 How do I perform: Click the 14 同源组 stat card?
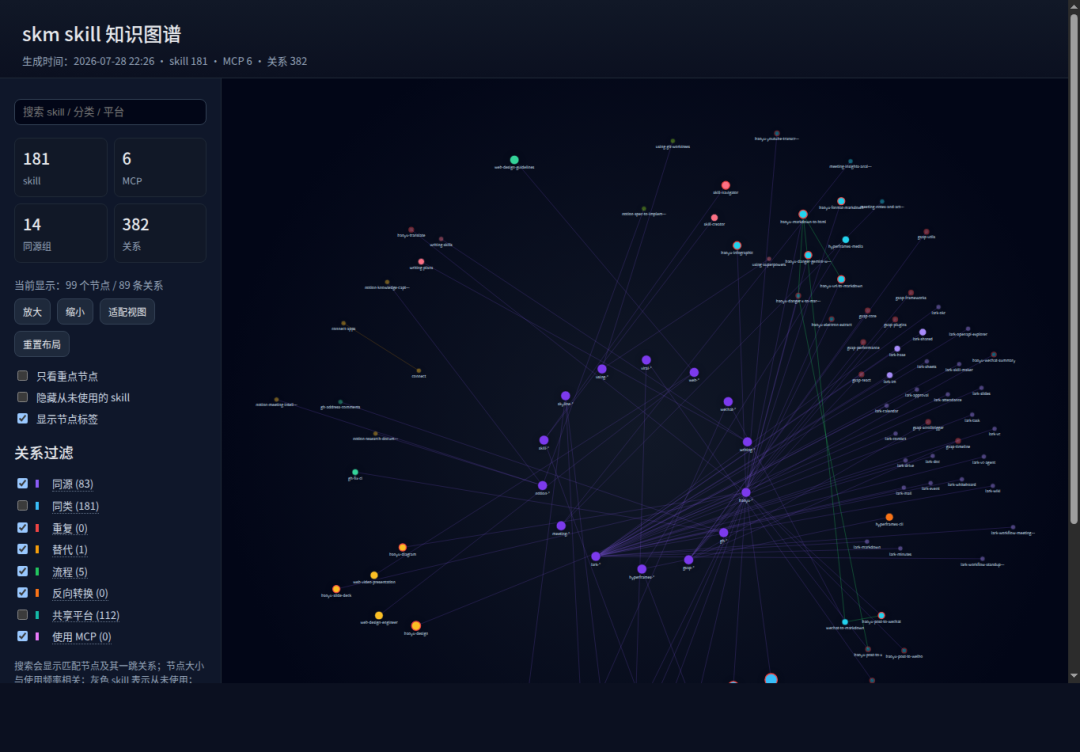click(61, 233)
